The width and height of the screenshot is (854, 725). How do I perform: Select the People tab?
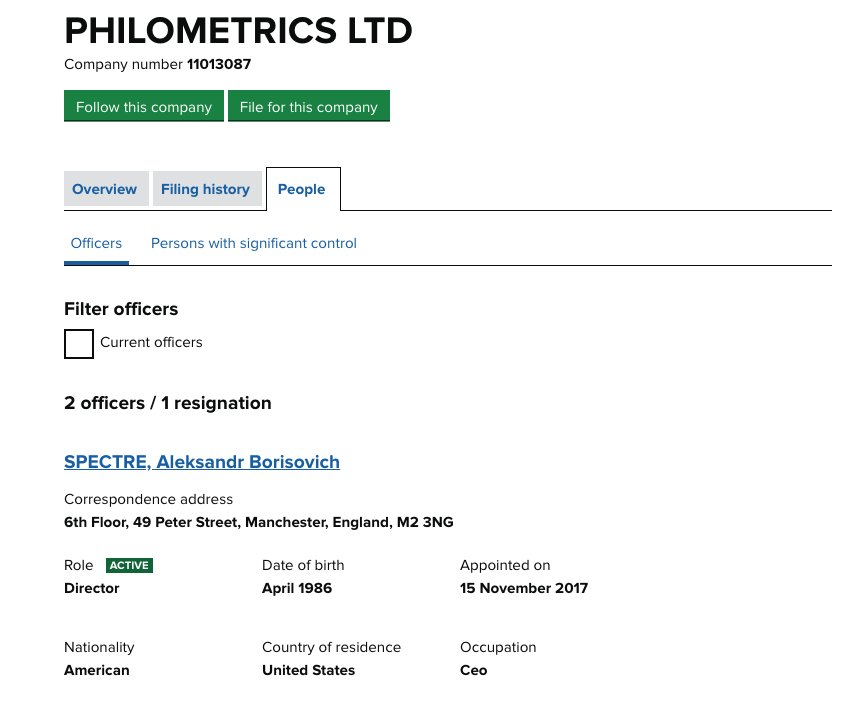click(303, 189)
